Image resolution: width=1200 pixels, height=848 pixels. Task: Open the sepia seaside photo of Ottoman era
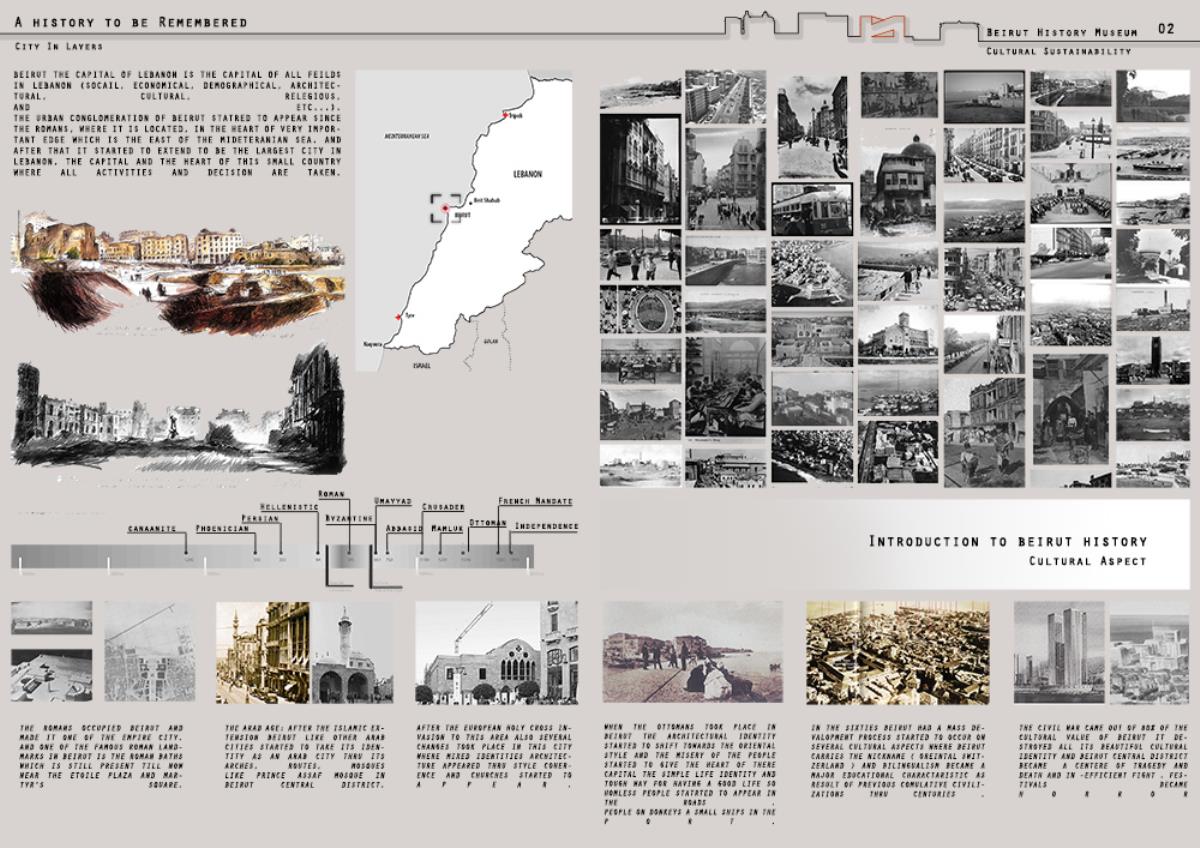coord(693,652)
